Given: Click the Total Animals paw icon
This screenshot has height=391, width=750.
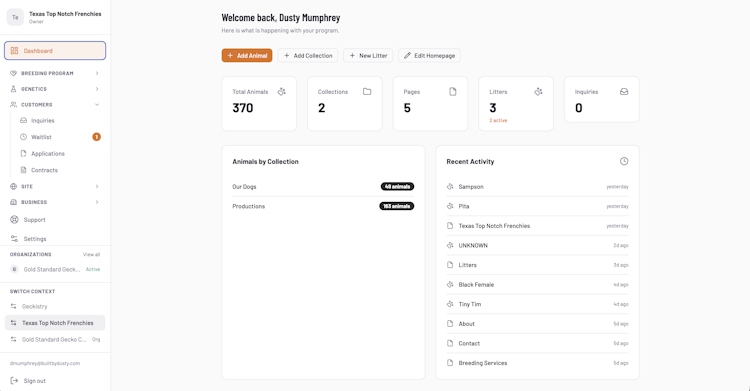Looking at the screenshot, I should pos(282,91).
